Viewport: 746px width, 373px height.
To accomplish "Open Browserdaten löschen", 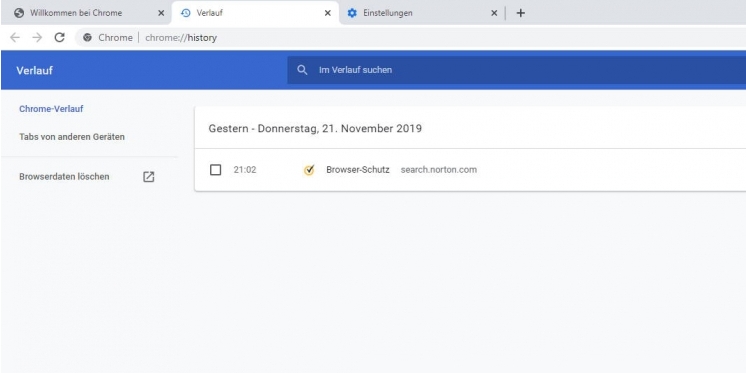I will [x=64, y=177].
